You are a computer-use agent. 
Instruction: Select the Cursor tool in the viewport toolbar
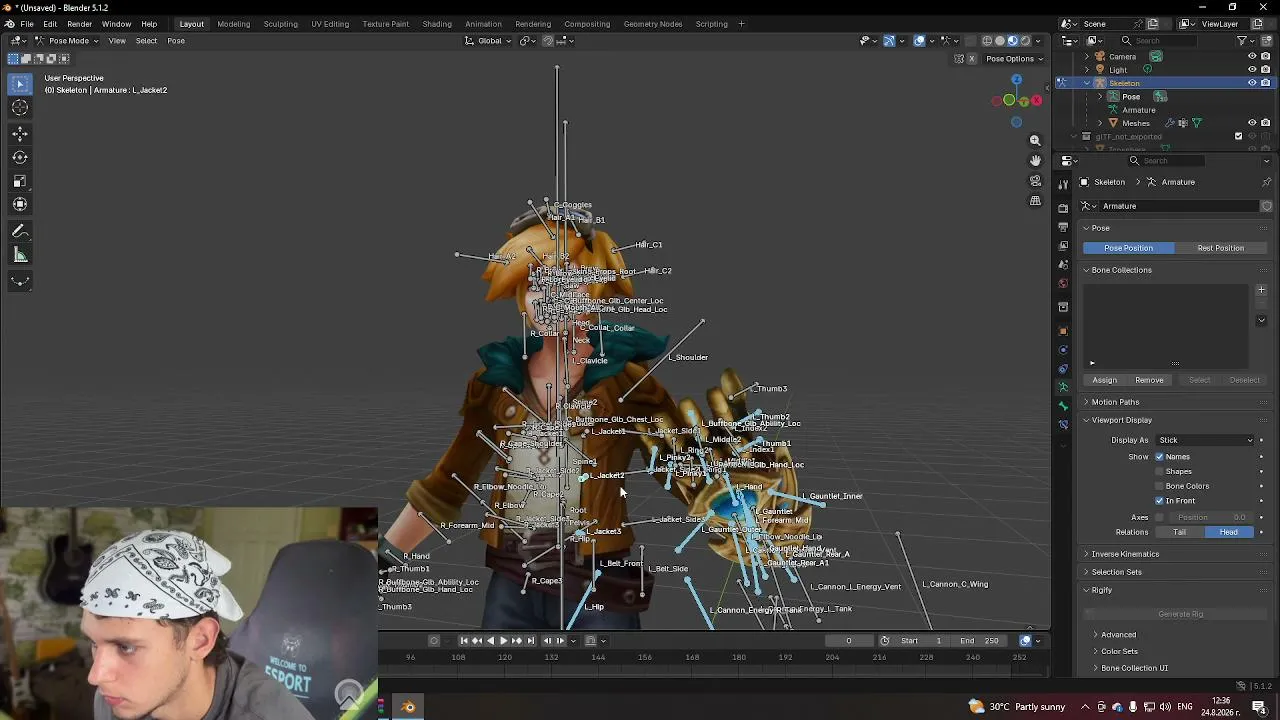20,108
